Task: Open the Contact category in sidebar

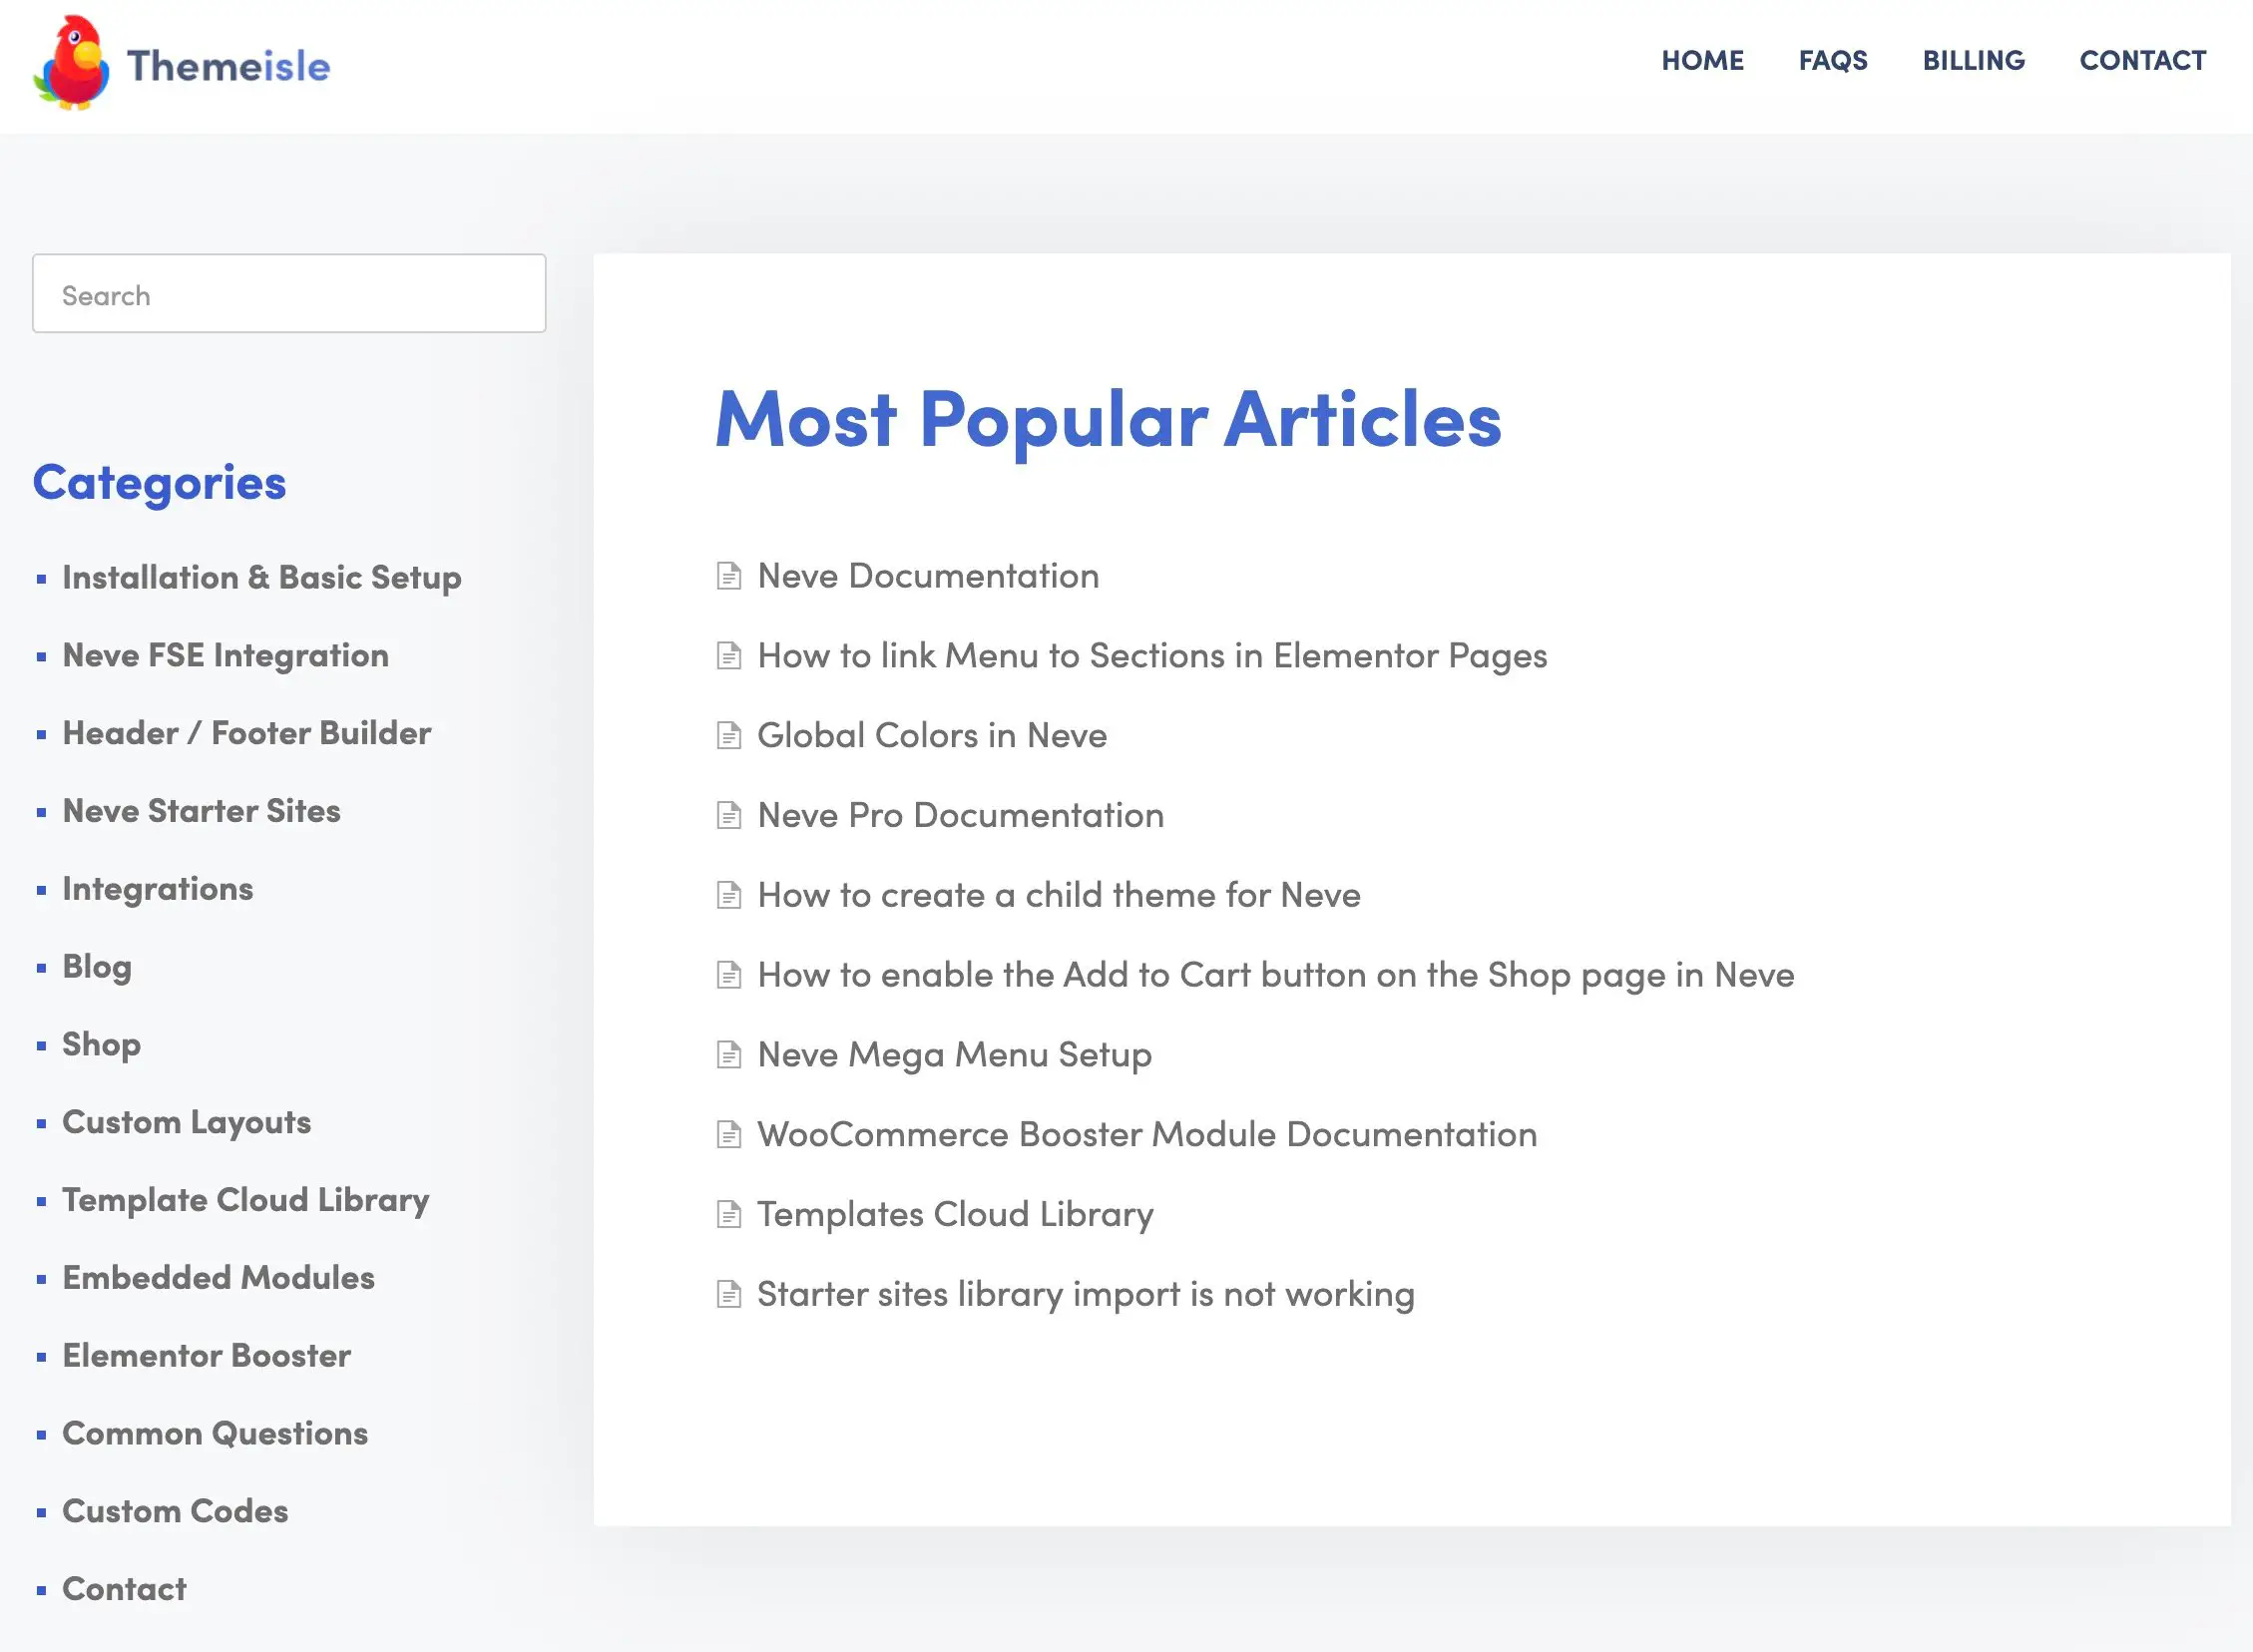Action: 124,1590
